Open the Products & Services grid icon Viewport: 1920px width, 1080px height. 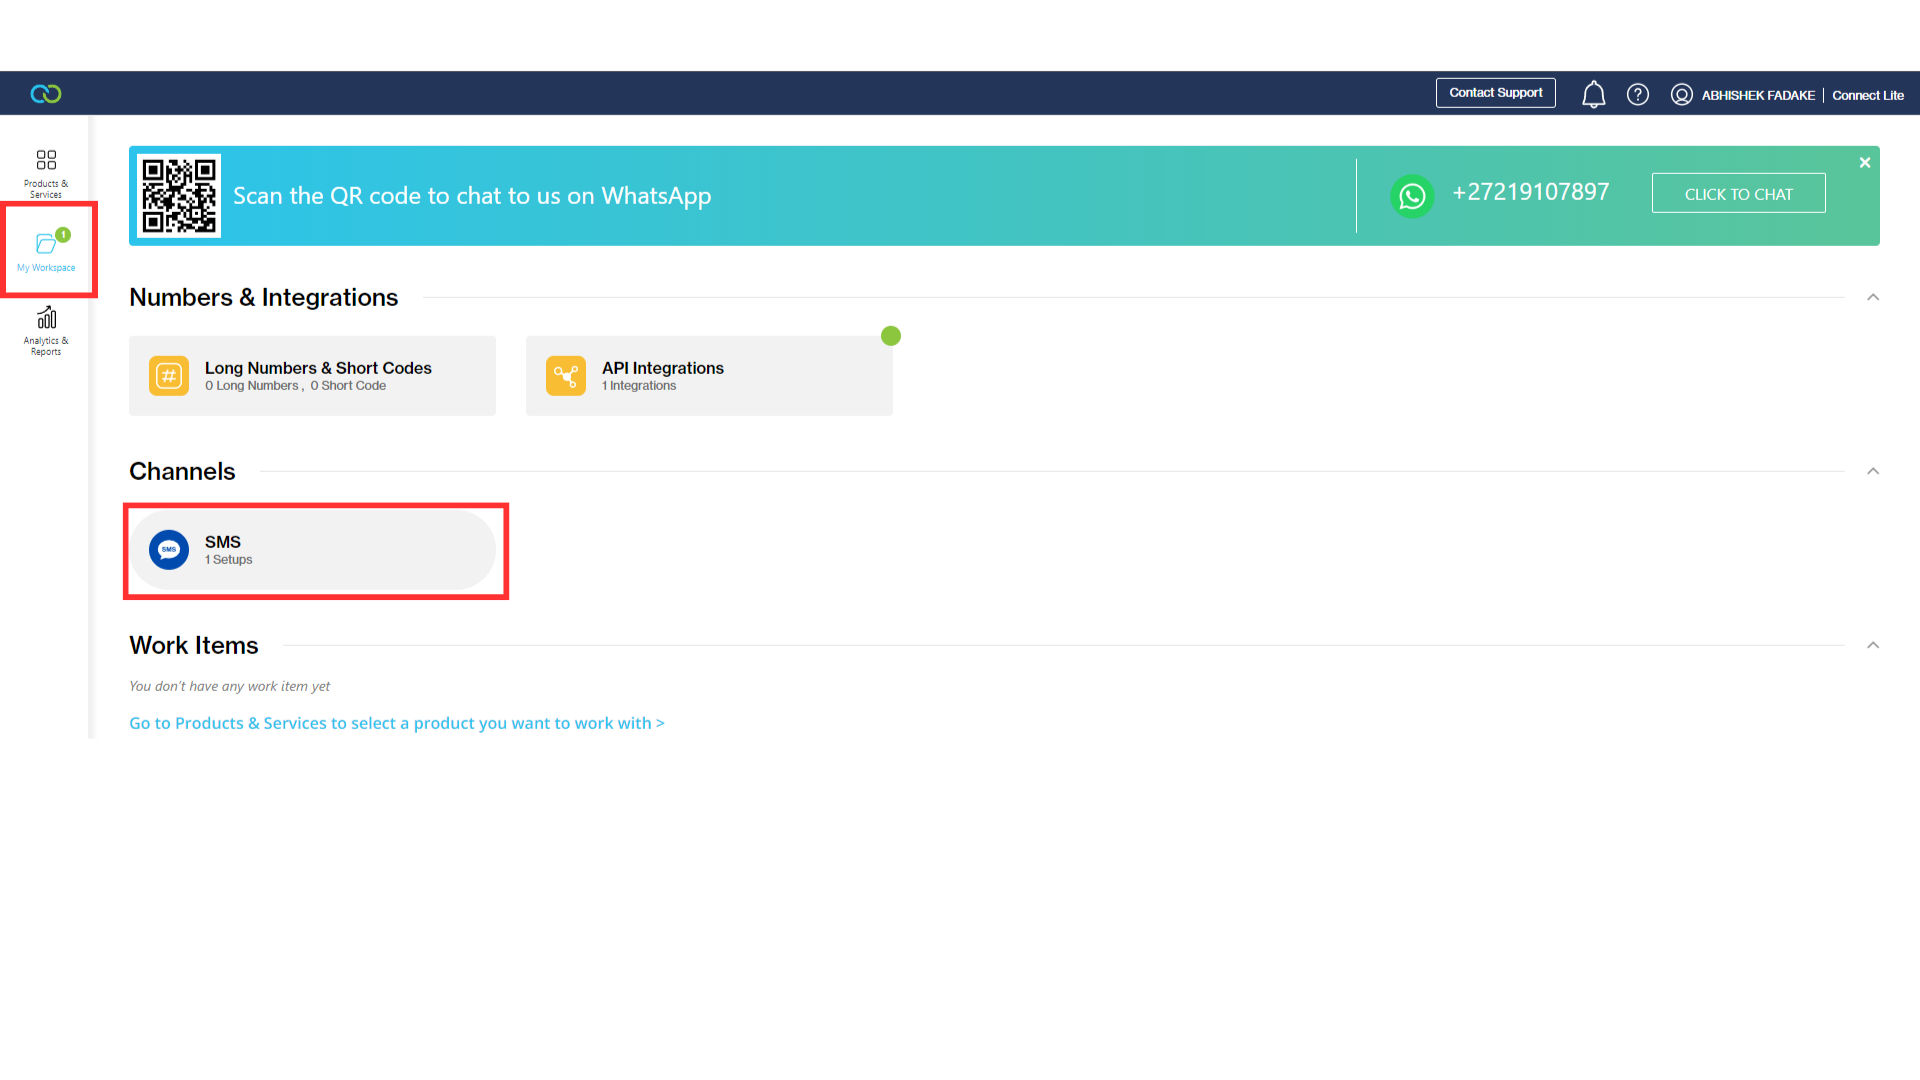[x=46, y=160]
